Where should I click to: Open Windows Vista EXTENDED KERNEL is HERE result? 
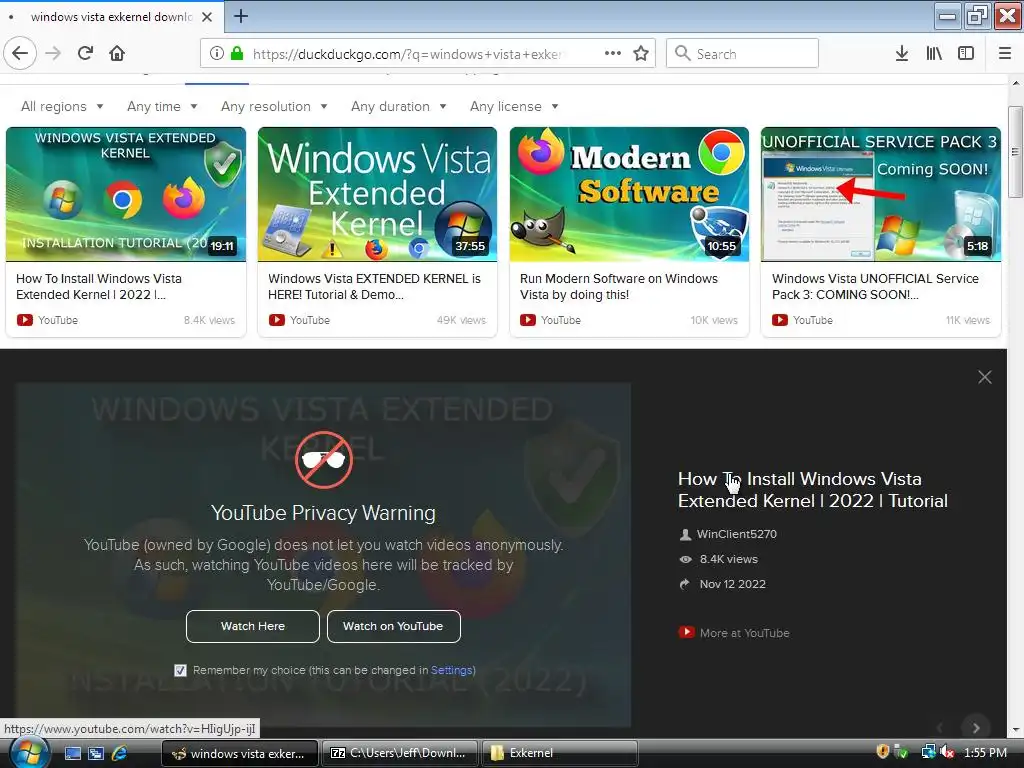(x=374, y=287)
